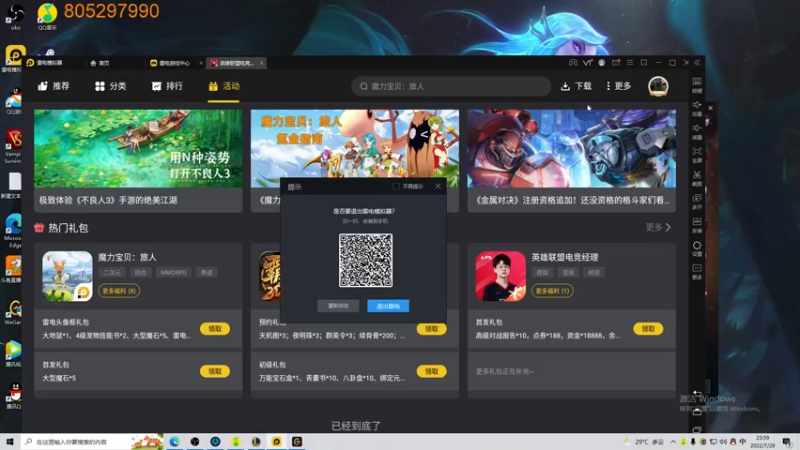Click the user avatar in the header
The image size is (800, 450).
658,86
